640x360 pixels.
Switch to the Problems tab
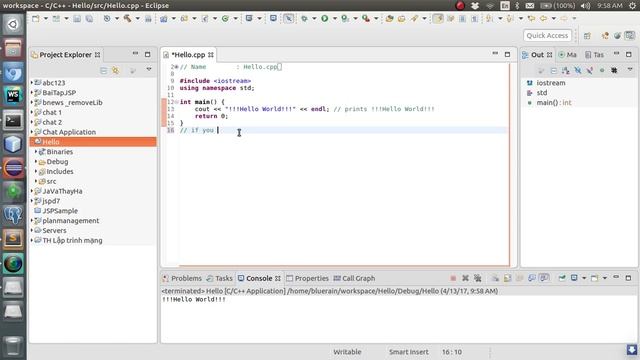(182, 278)
